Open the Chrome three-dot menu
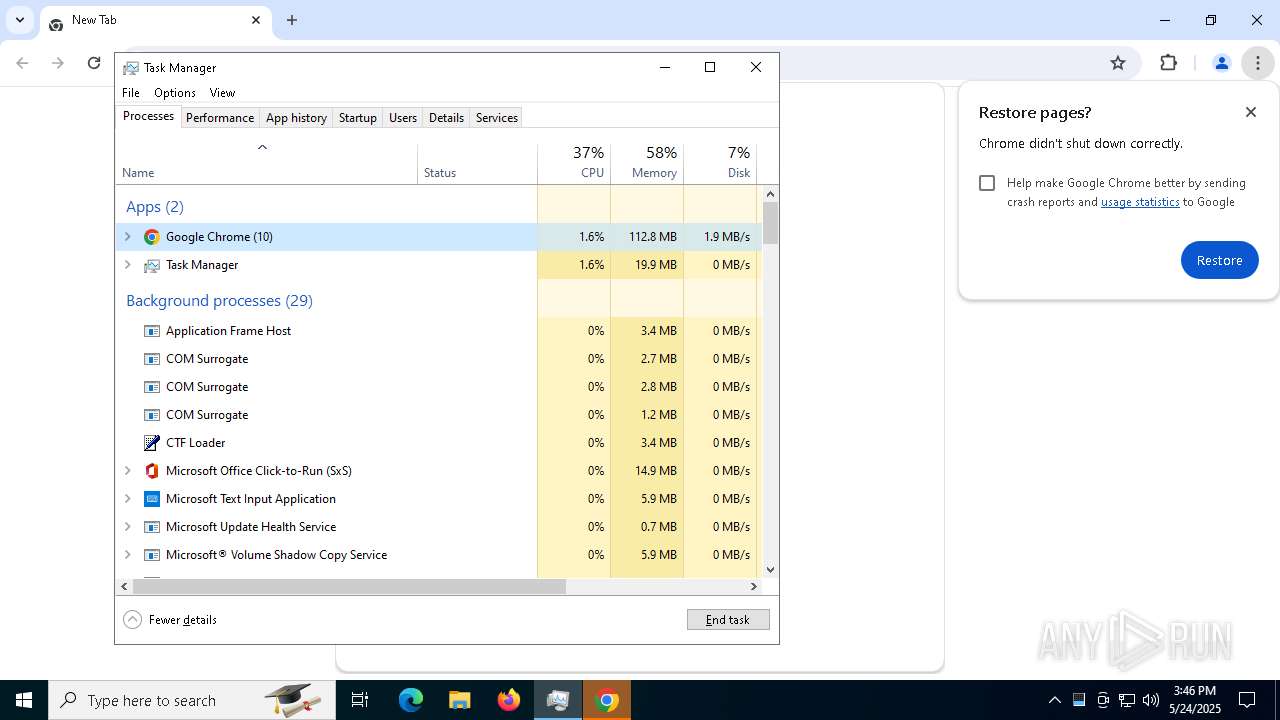The height and width of the screenshot is (720, 1280). (1257, 63)
